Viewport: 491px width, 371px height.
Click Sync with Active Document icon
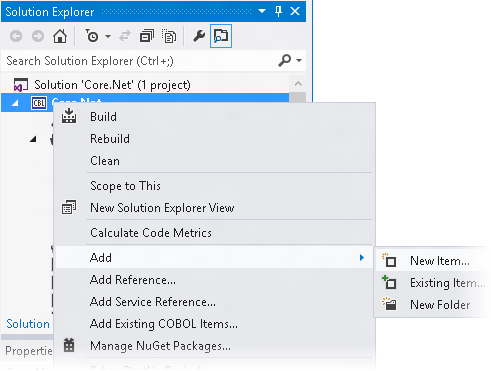(125, 36)
